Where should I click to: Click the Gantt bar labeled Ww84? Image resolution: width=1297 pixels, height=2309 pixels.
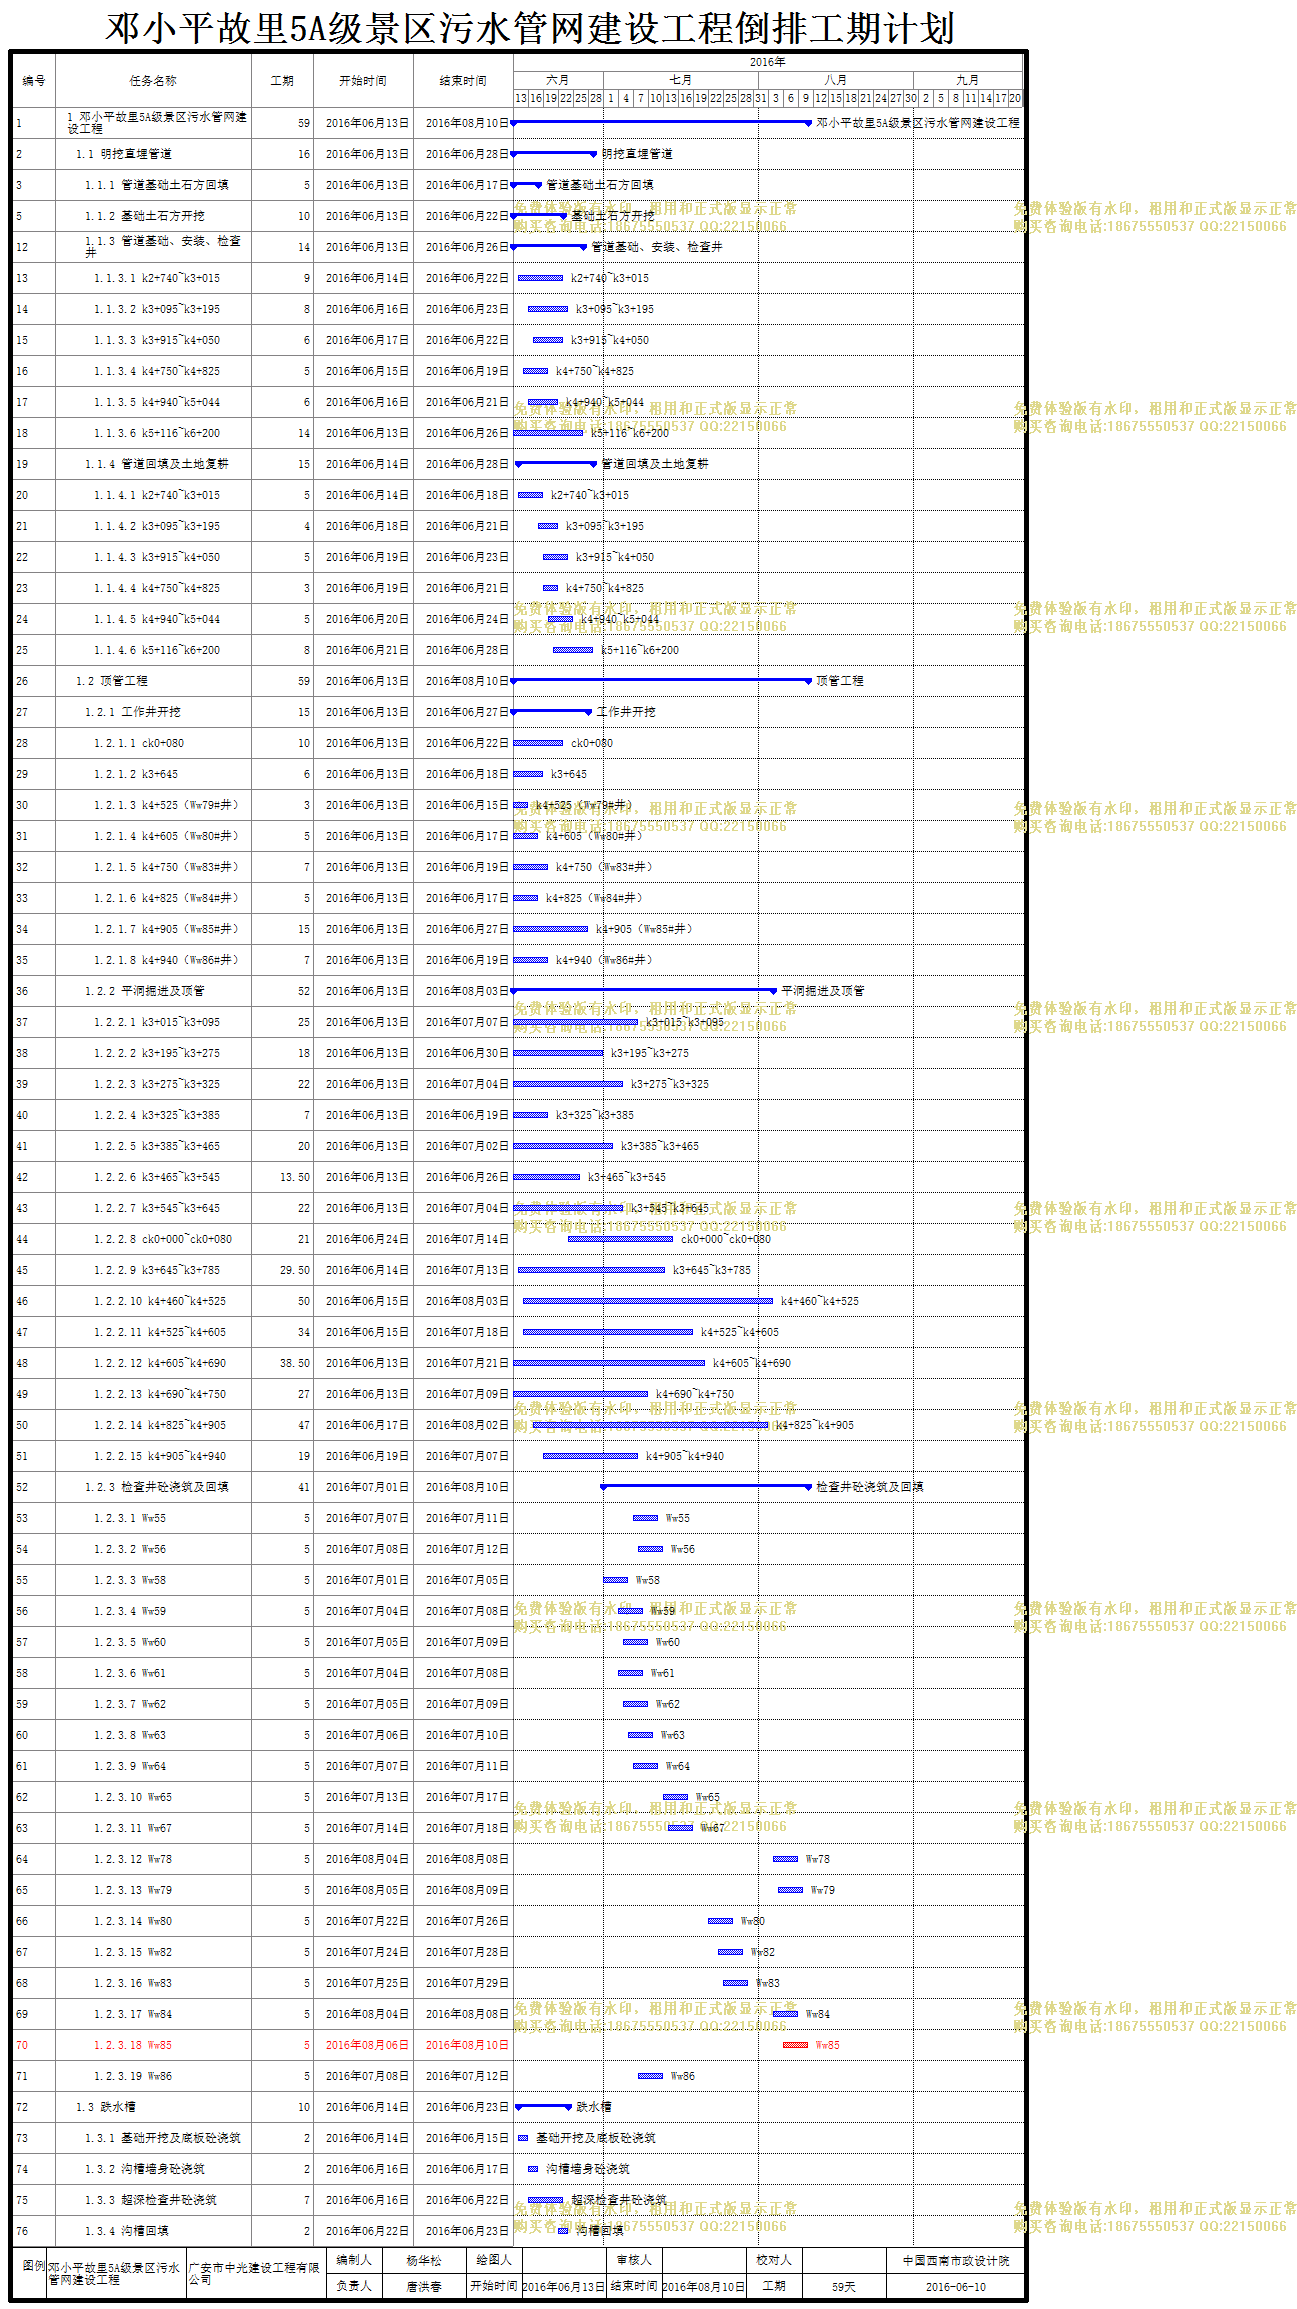(x=785, y=2014)
